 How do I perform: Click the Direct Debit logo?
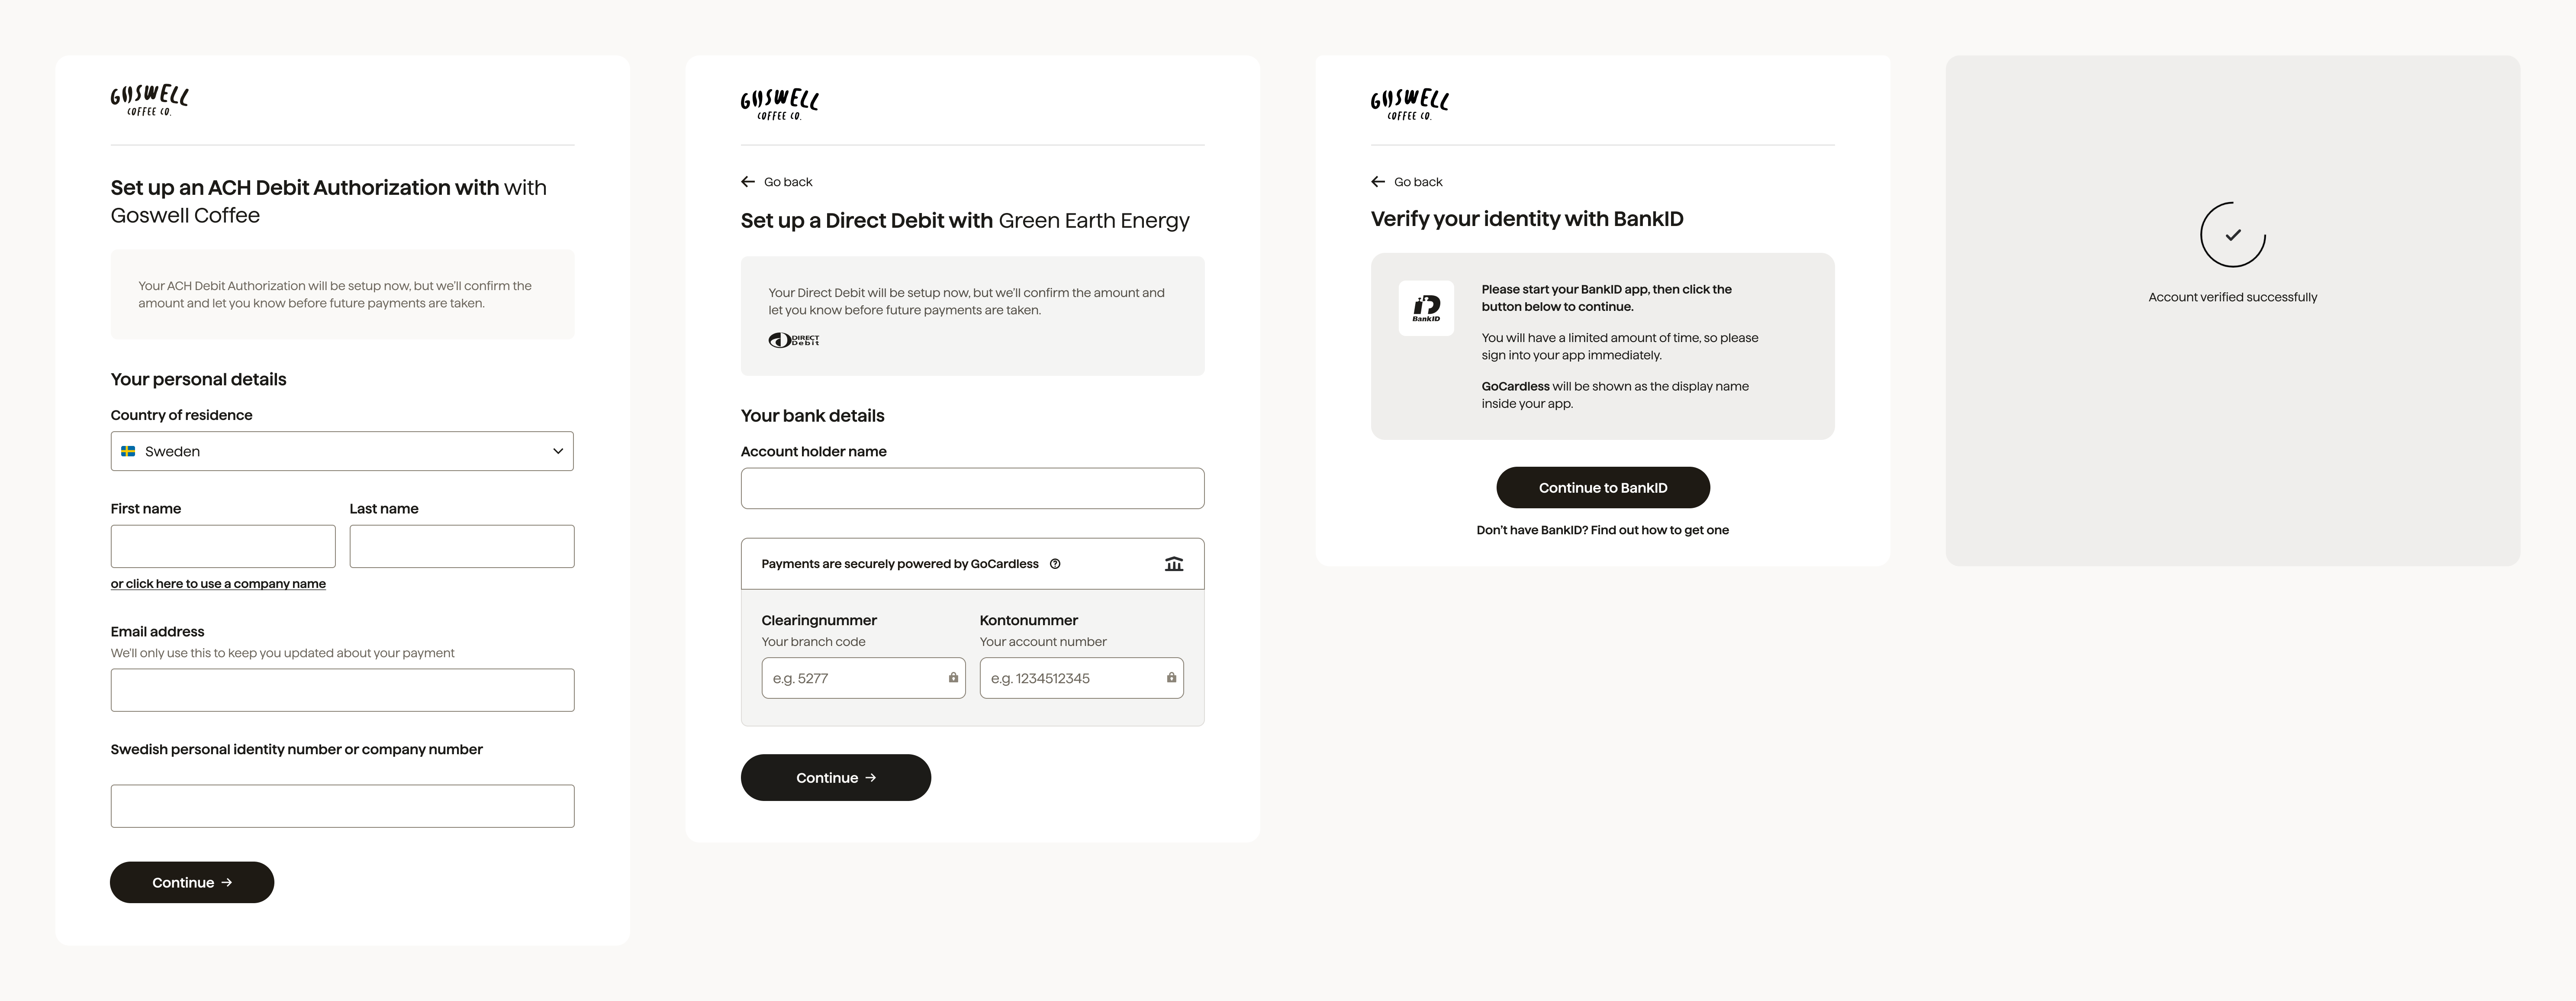tap(794, 340)
